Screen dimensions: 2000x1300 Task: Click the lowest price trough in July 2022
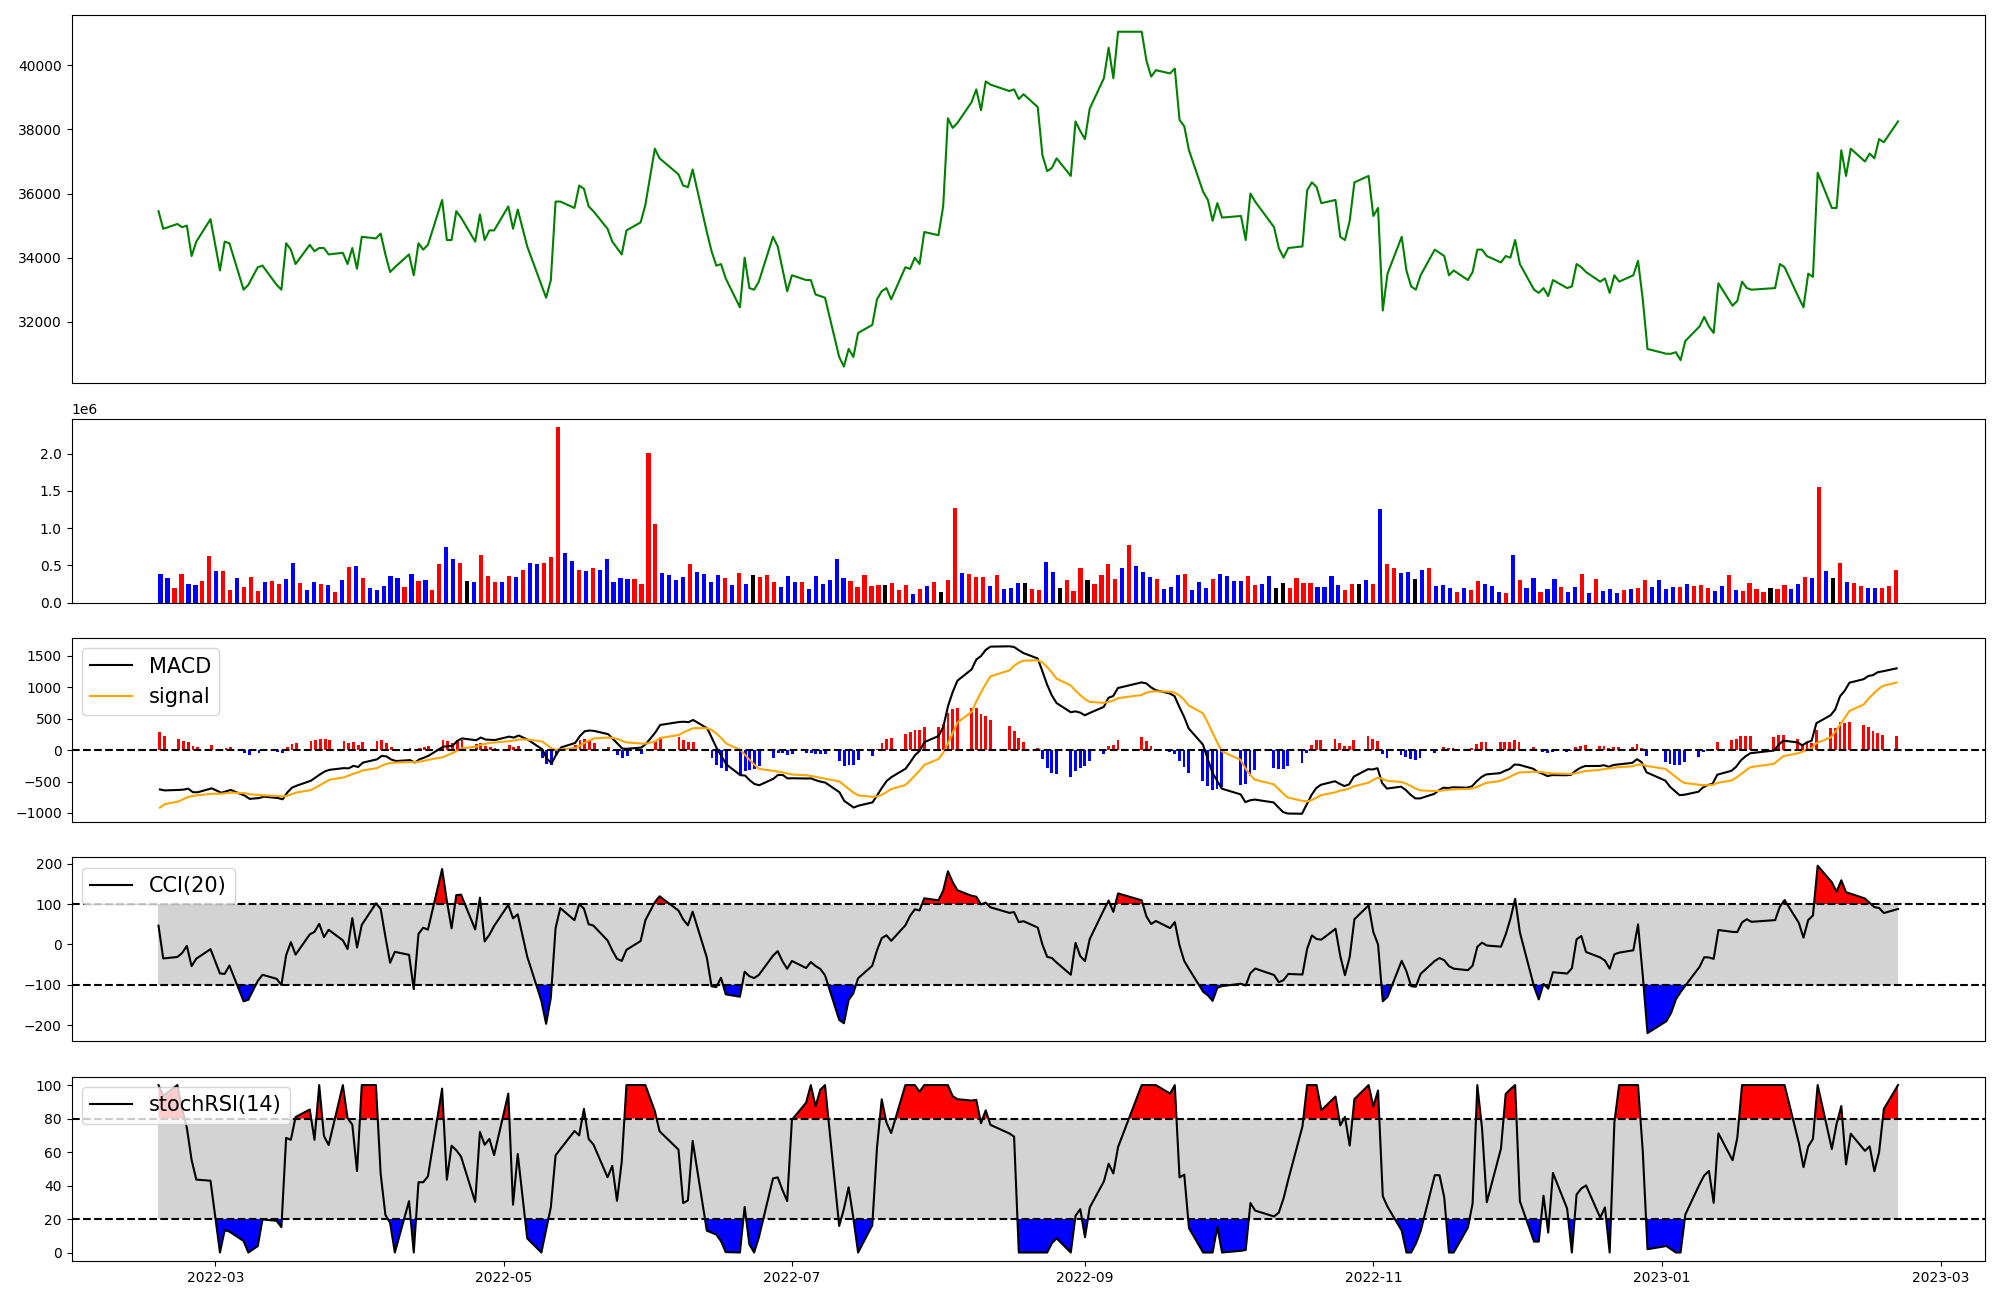(x=843, y=366)
